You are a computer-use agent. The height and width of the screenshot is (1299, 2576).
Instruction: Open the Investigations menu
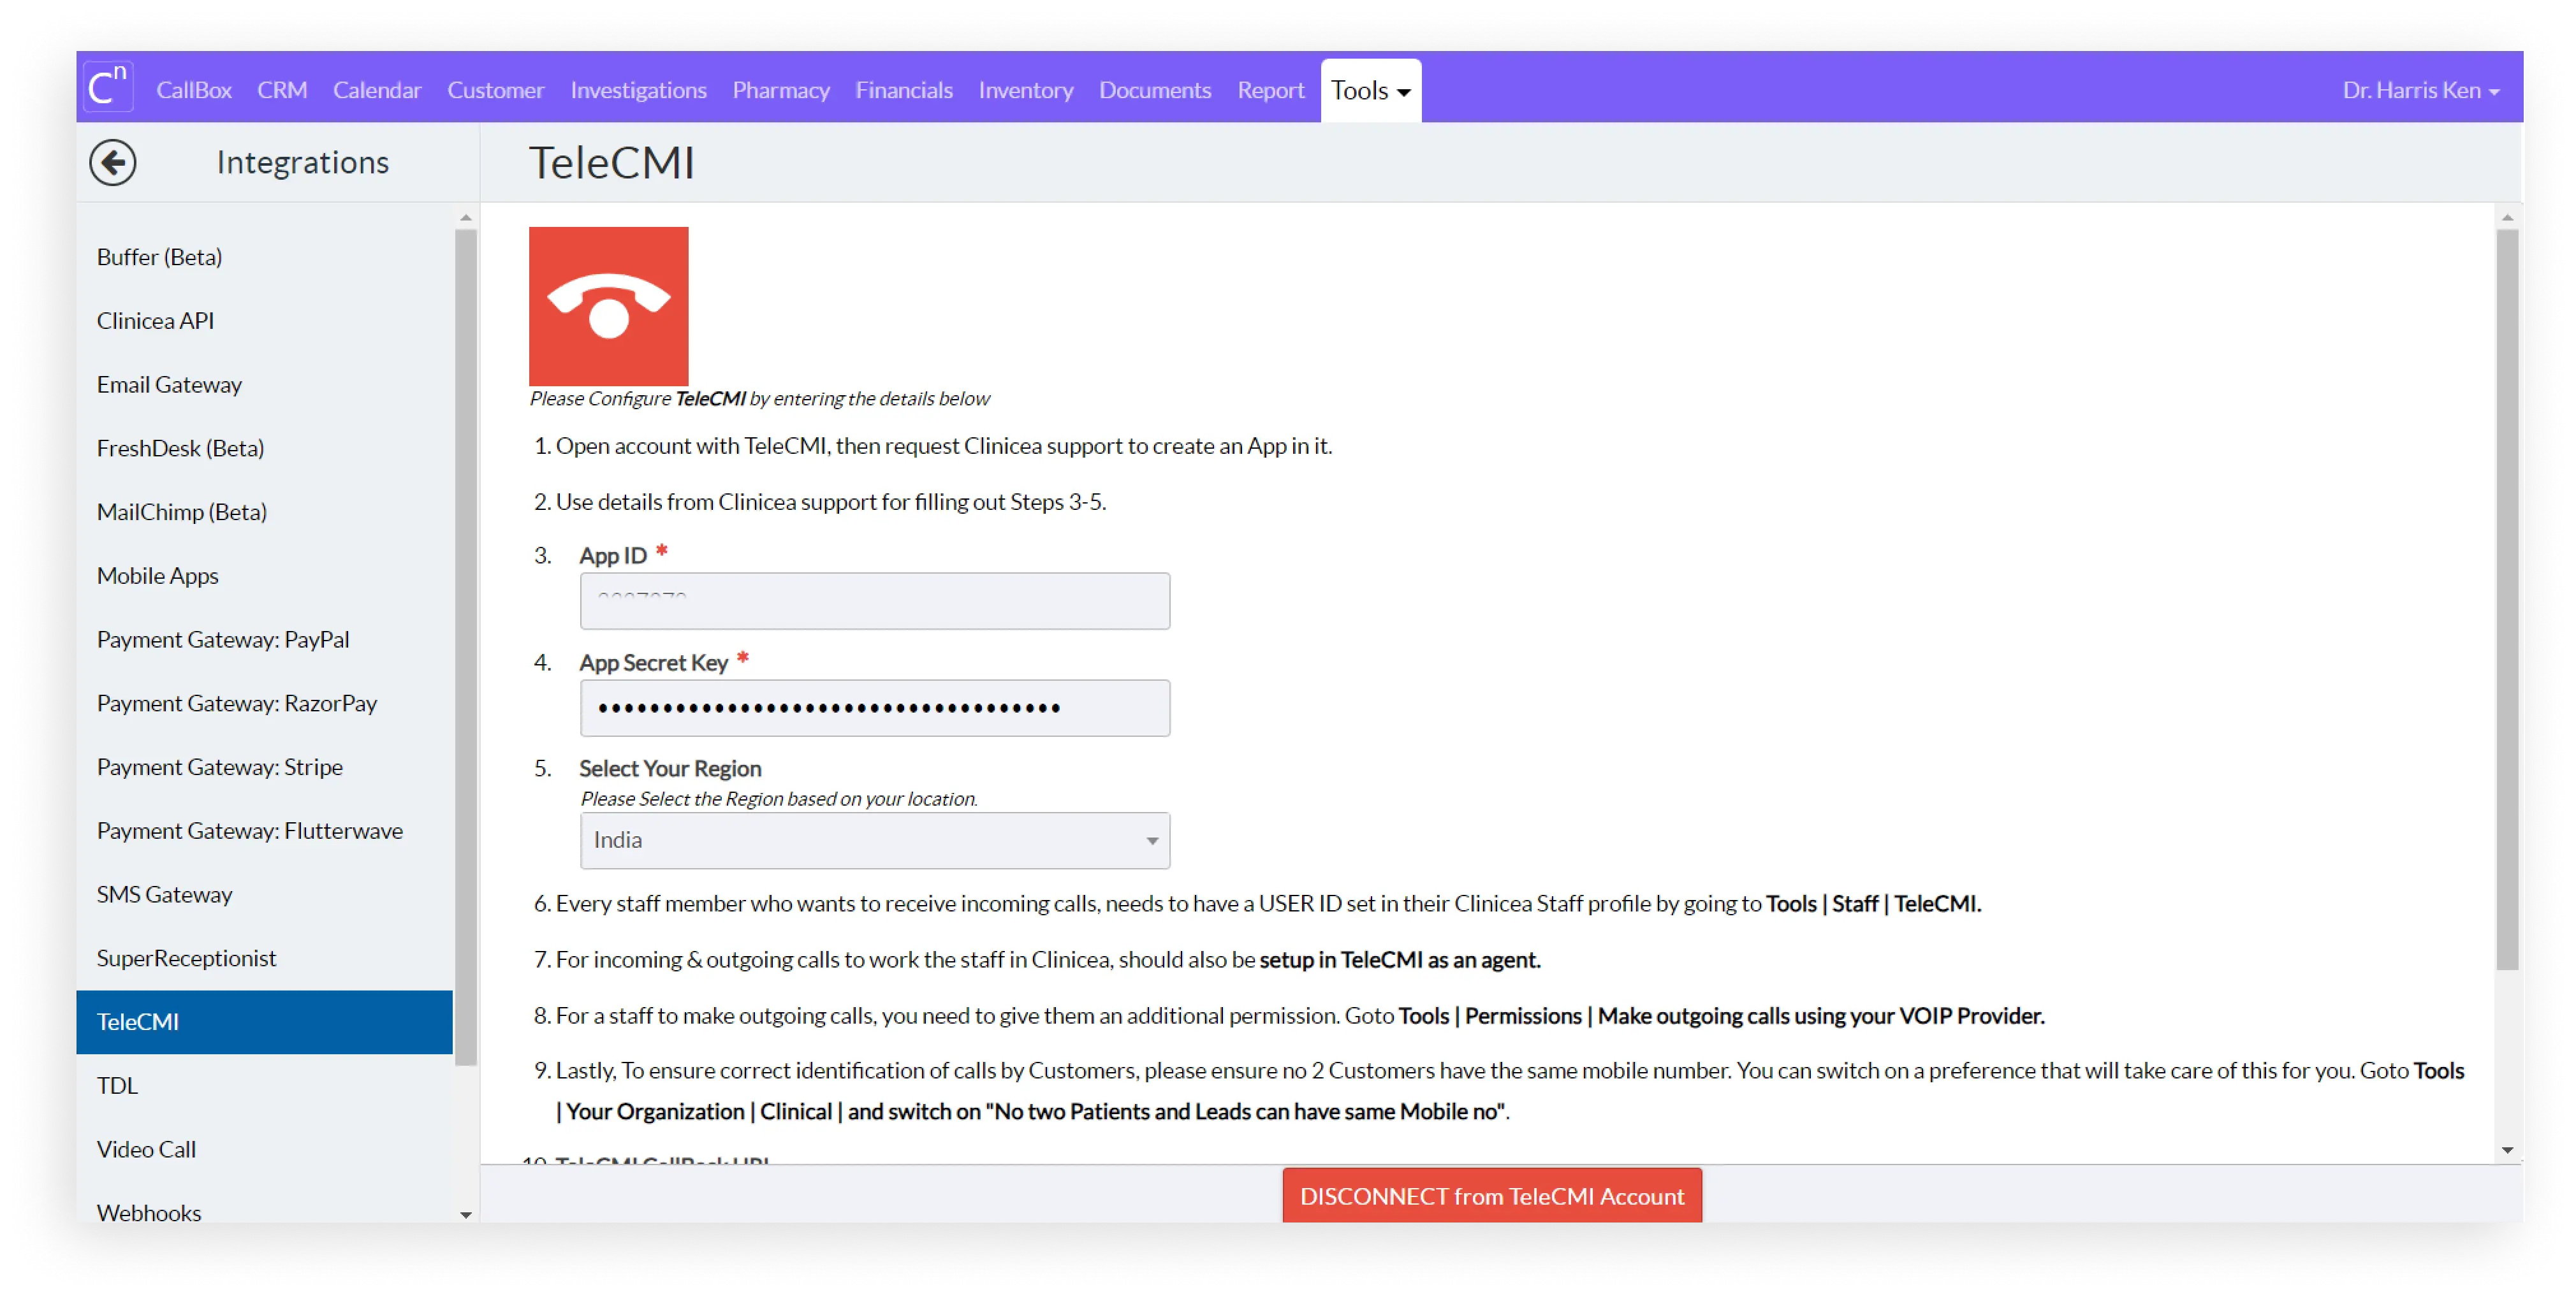[638, 90]
